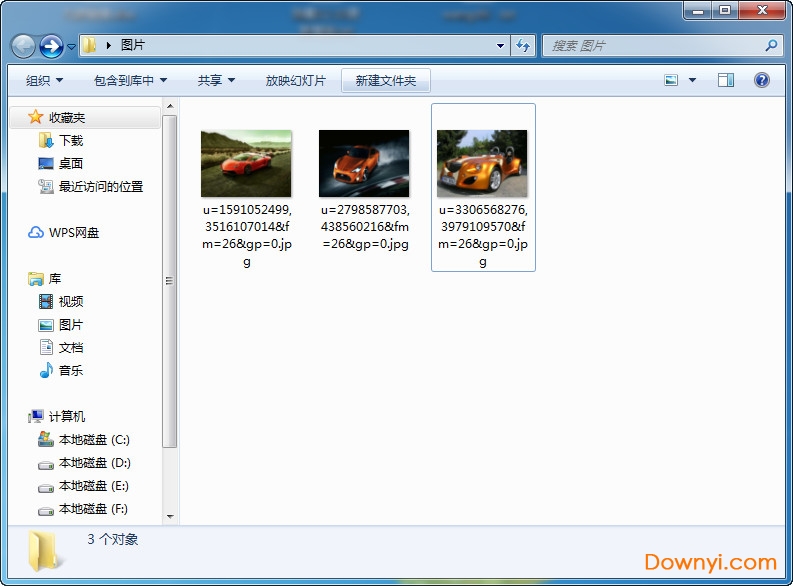Click the folder icon in address bar

(x=90, y=46)
